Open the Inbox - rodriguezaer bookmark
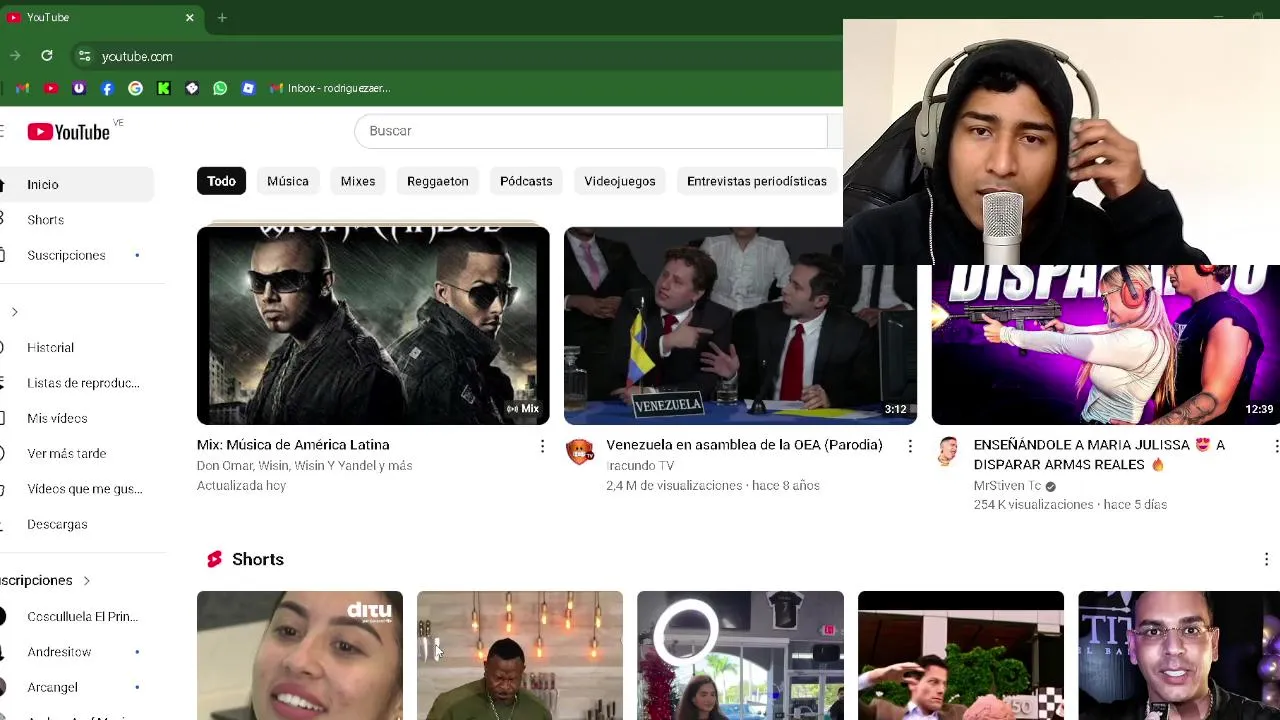Image resolution: width=1280 pixels, height=720 pixels. pyautogui.click(x=330, y=88)
